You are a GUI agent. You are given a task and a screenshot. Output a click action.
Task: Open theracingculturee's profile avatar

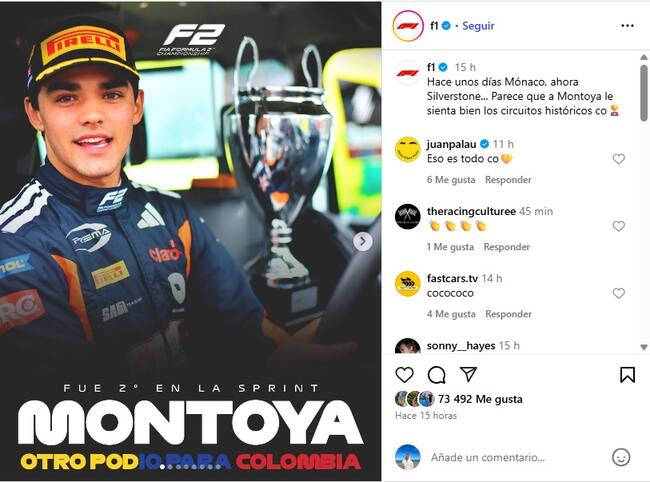[407, 217]
